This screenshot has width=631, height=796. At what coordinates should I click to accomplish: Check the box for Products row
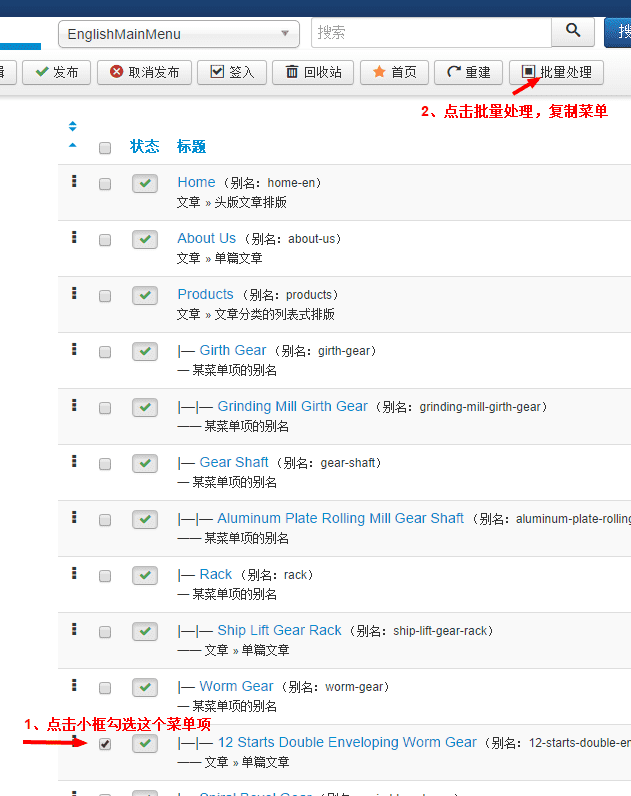click(x=105, y=296)
